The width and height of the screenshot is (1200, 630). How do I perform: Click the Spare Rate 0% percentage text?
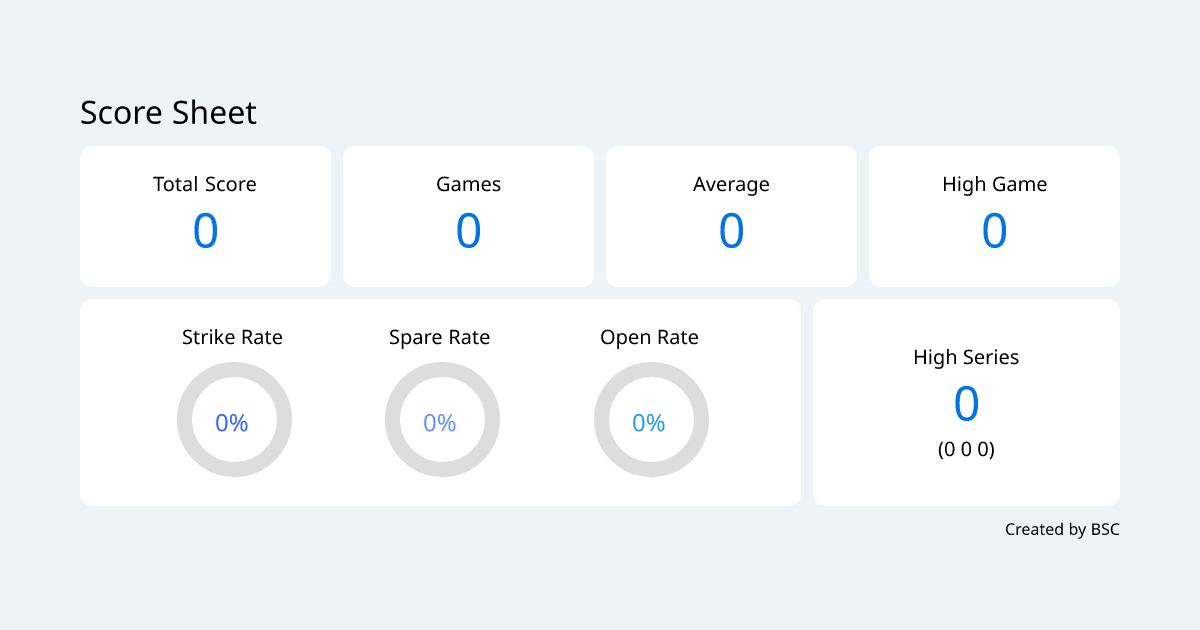(440, 423)
